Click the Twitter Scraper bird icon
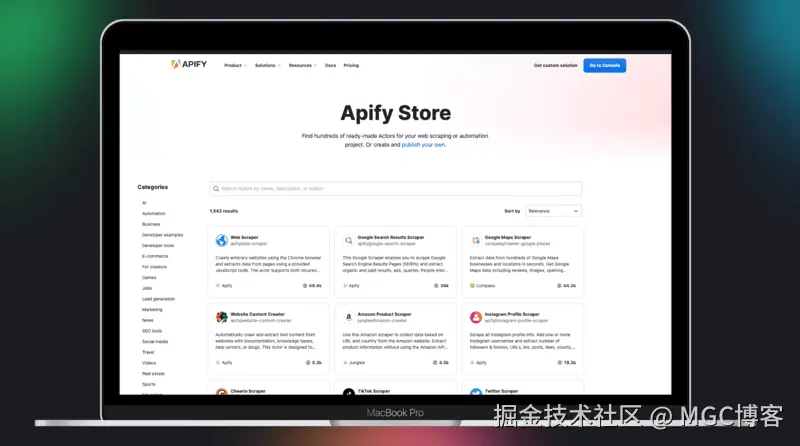 (x=476, y=392)
